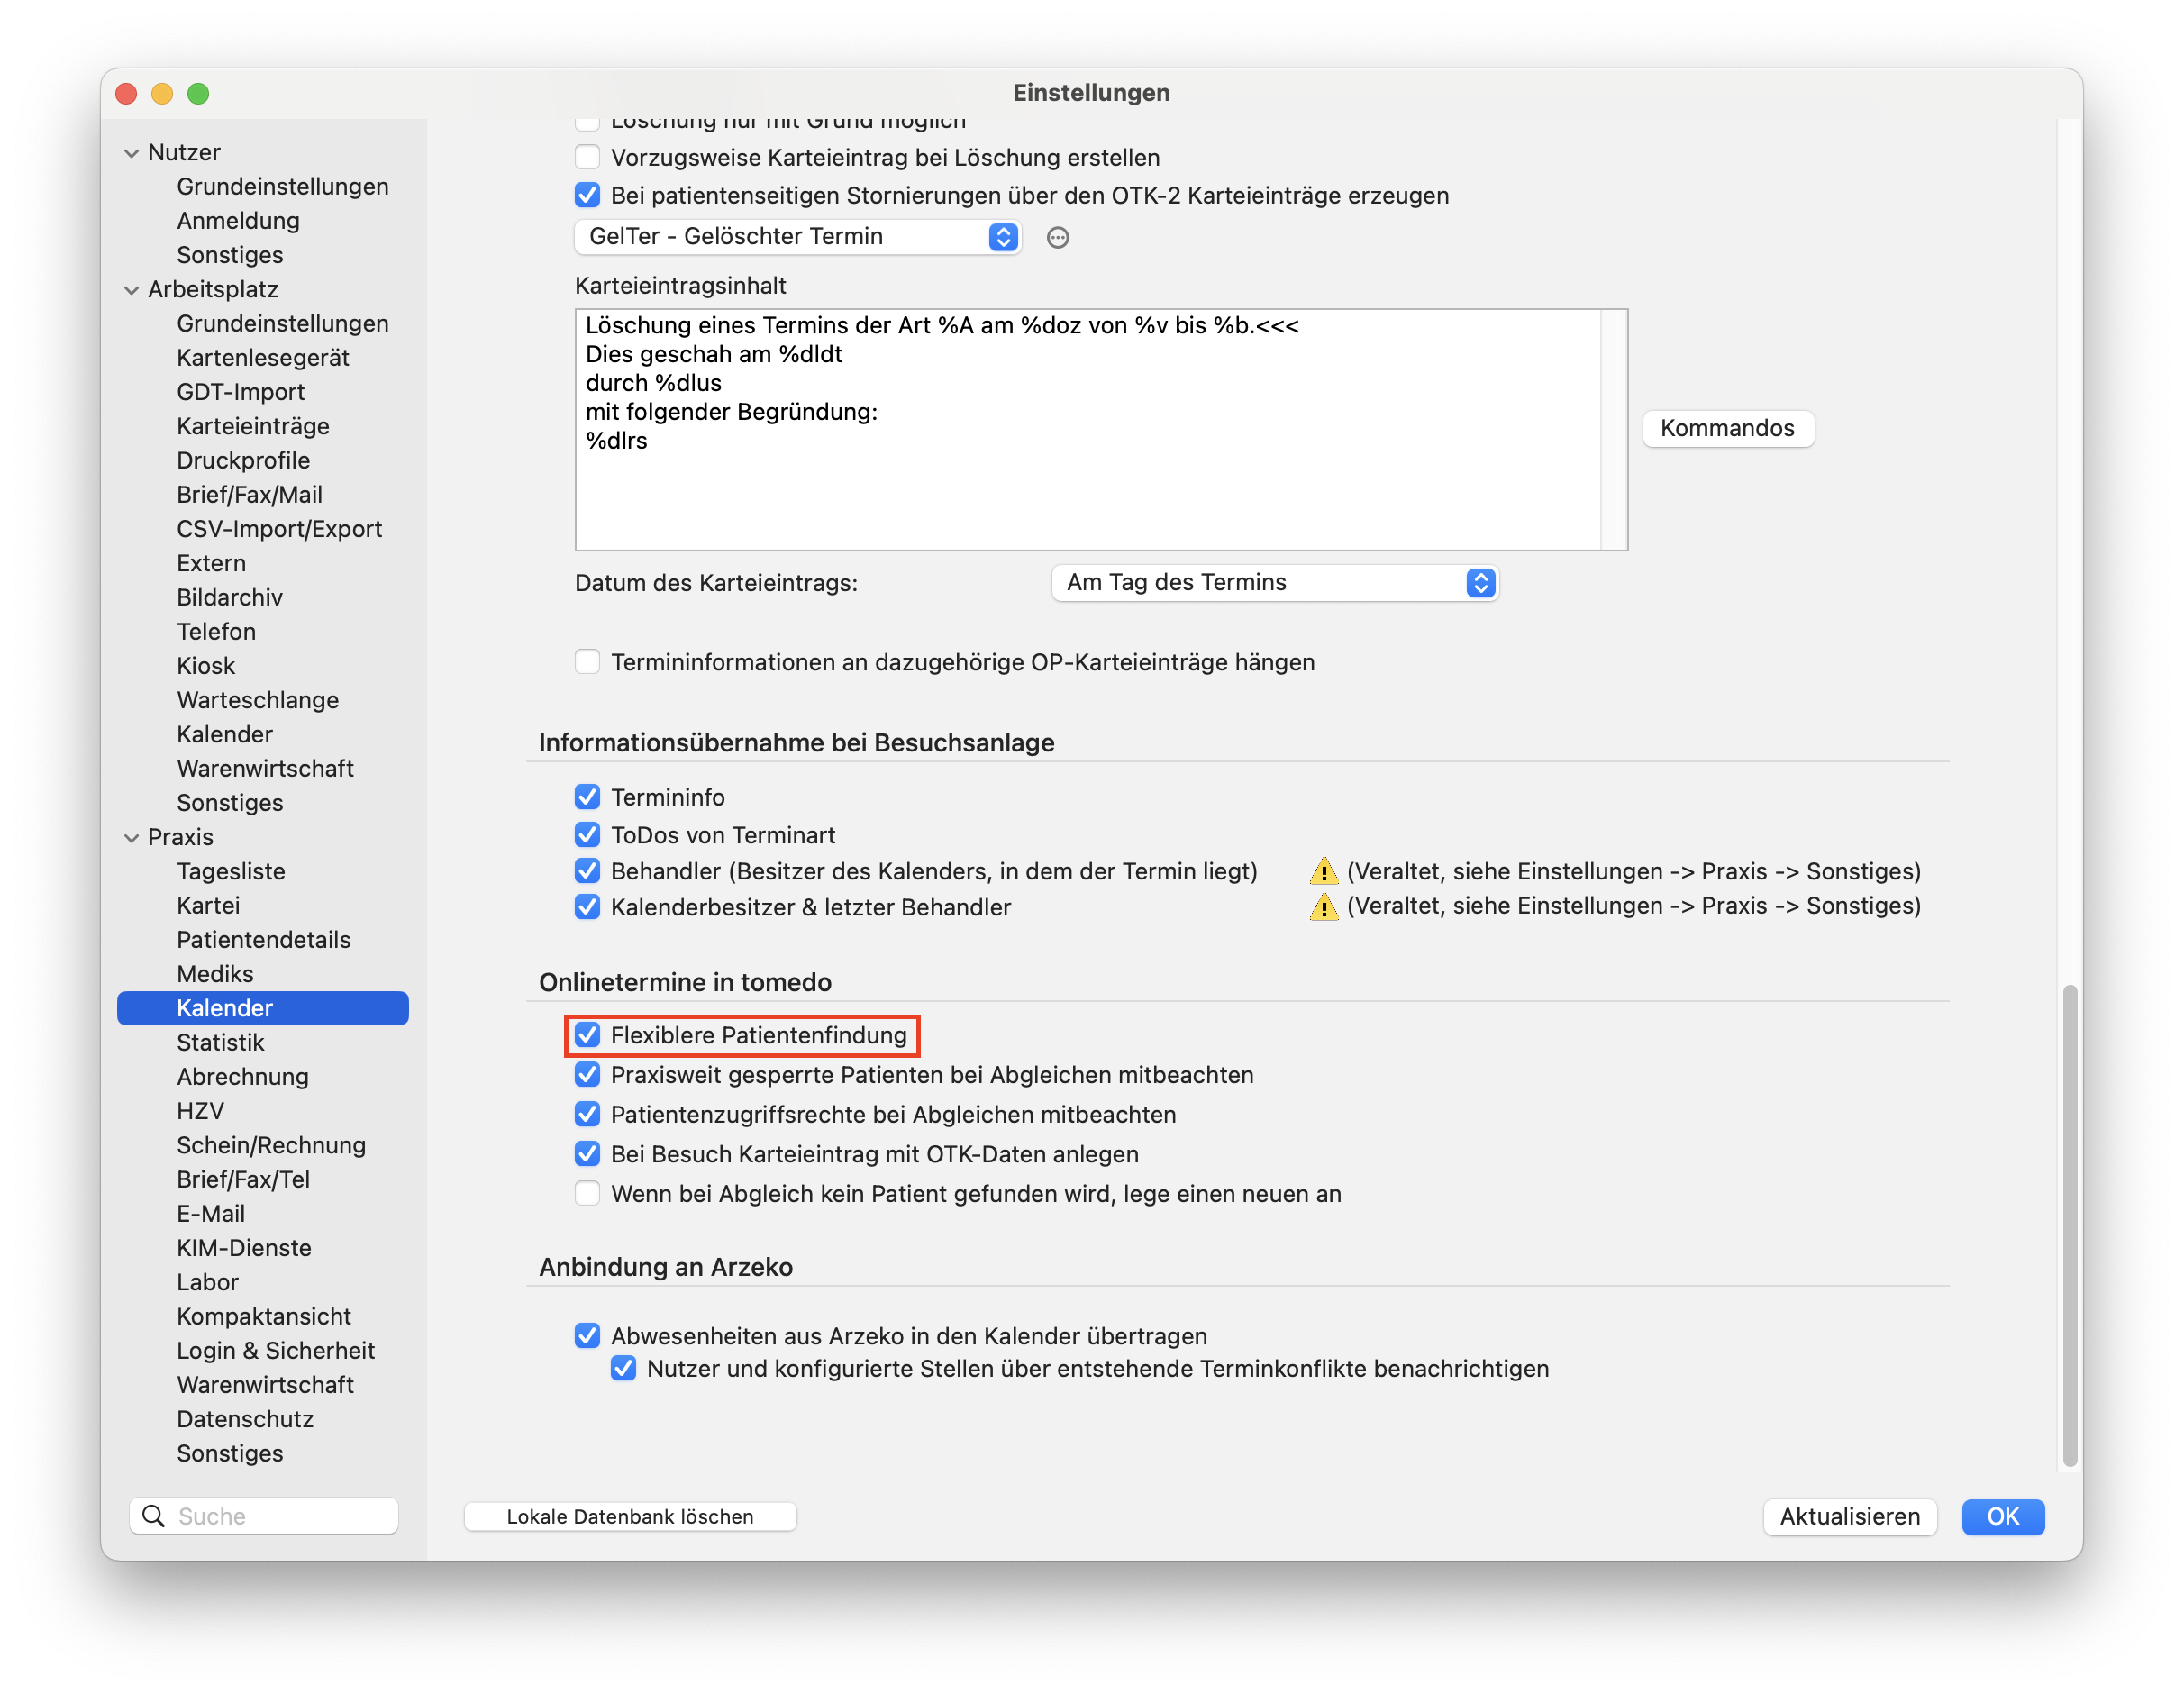
Task: Click the ellipsis icon beside GelTer dropdown
Action: tap(1058, 237)
